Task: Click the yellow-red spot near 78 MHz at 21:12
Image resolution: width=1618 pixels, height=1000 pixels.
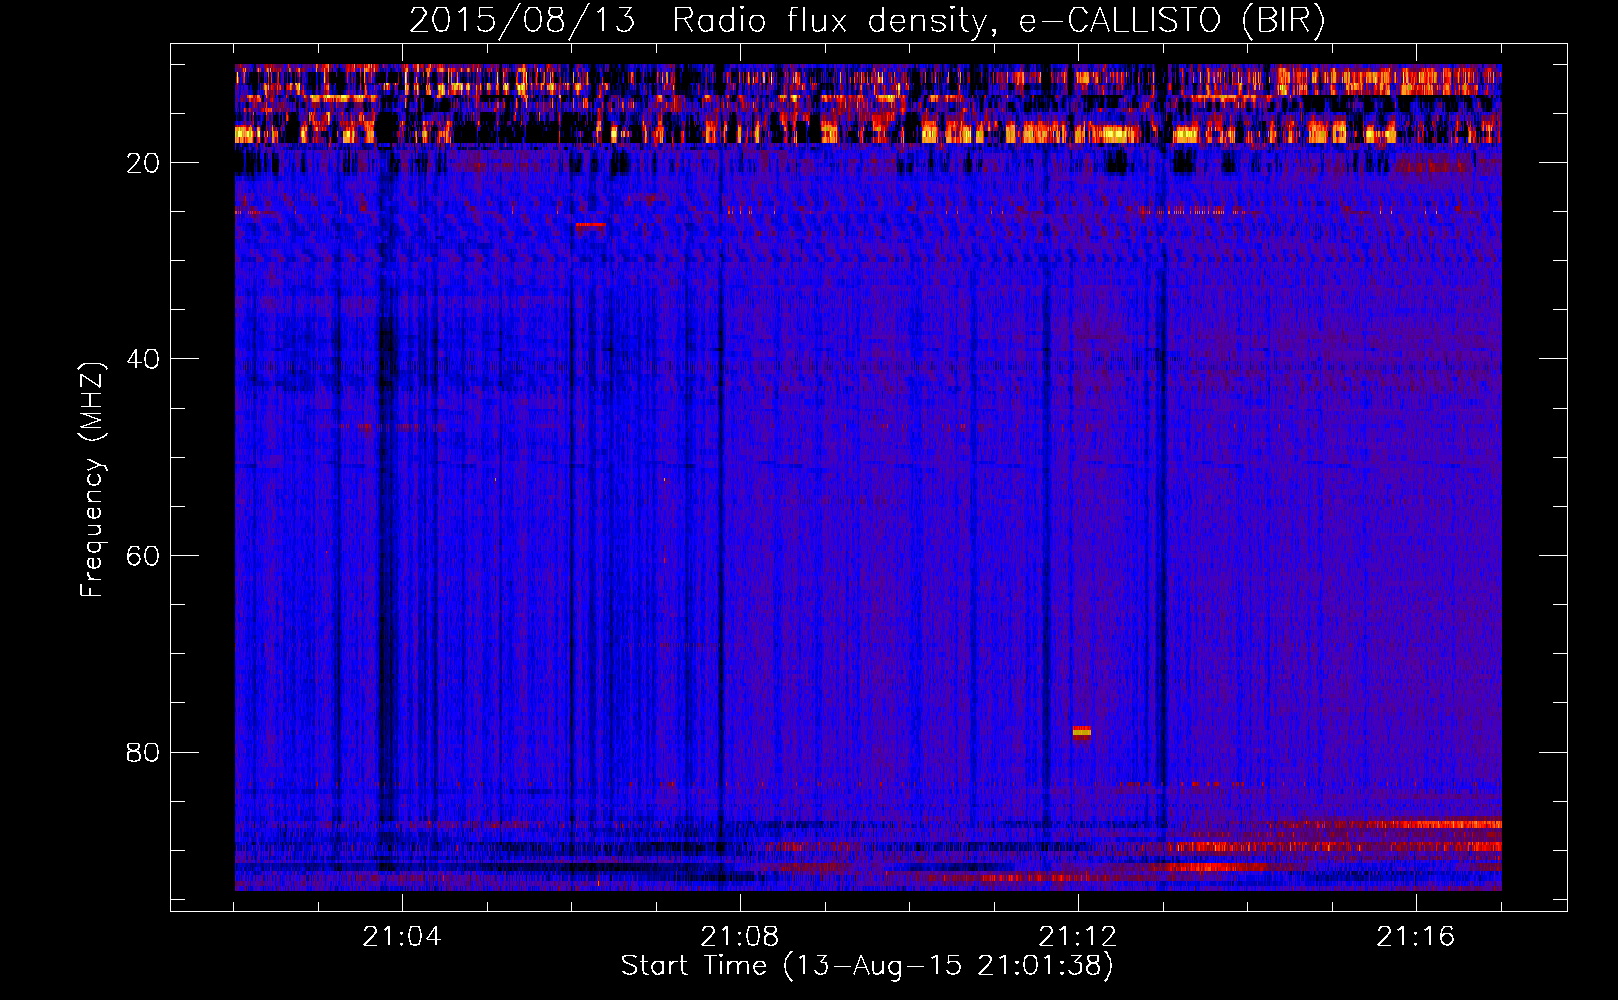Action: (1082, 732)
